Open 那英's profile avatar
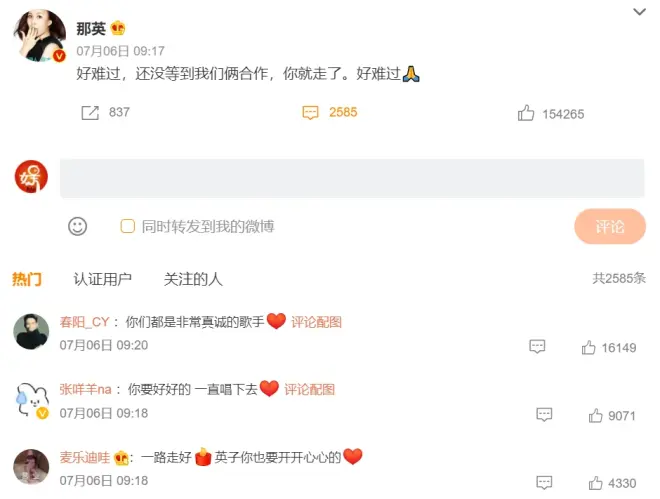 pos(40,35)
